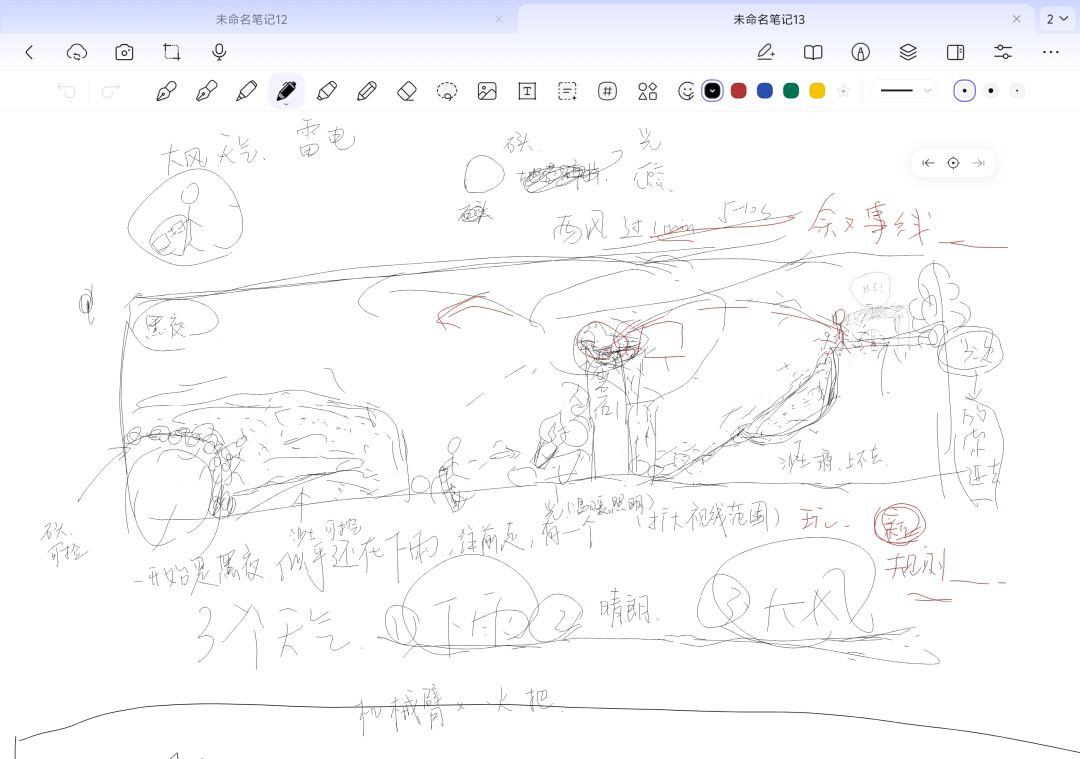Open the sticker emoji icon
Image resolution: width=1080 pixels, height=759 pixels.
[x=686, y=91]
